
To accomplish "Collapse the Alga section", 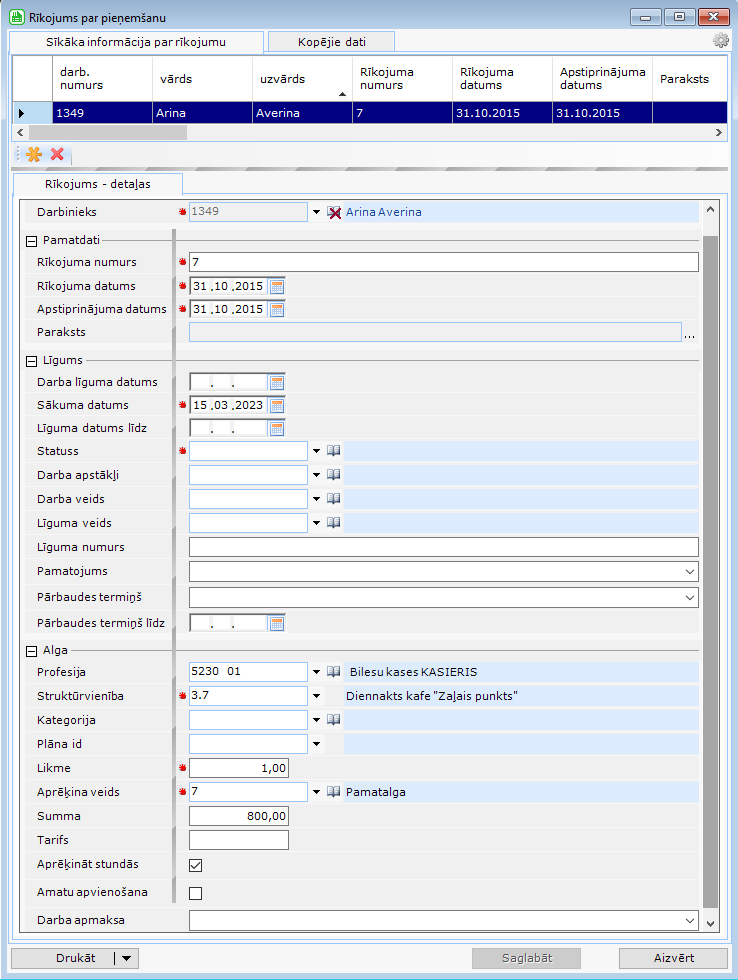I will tap(32, 650).
